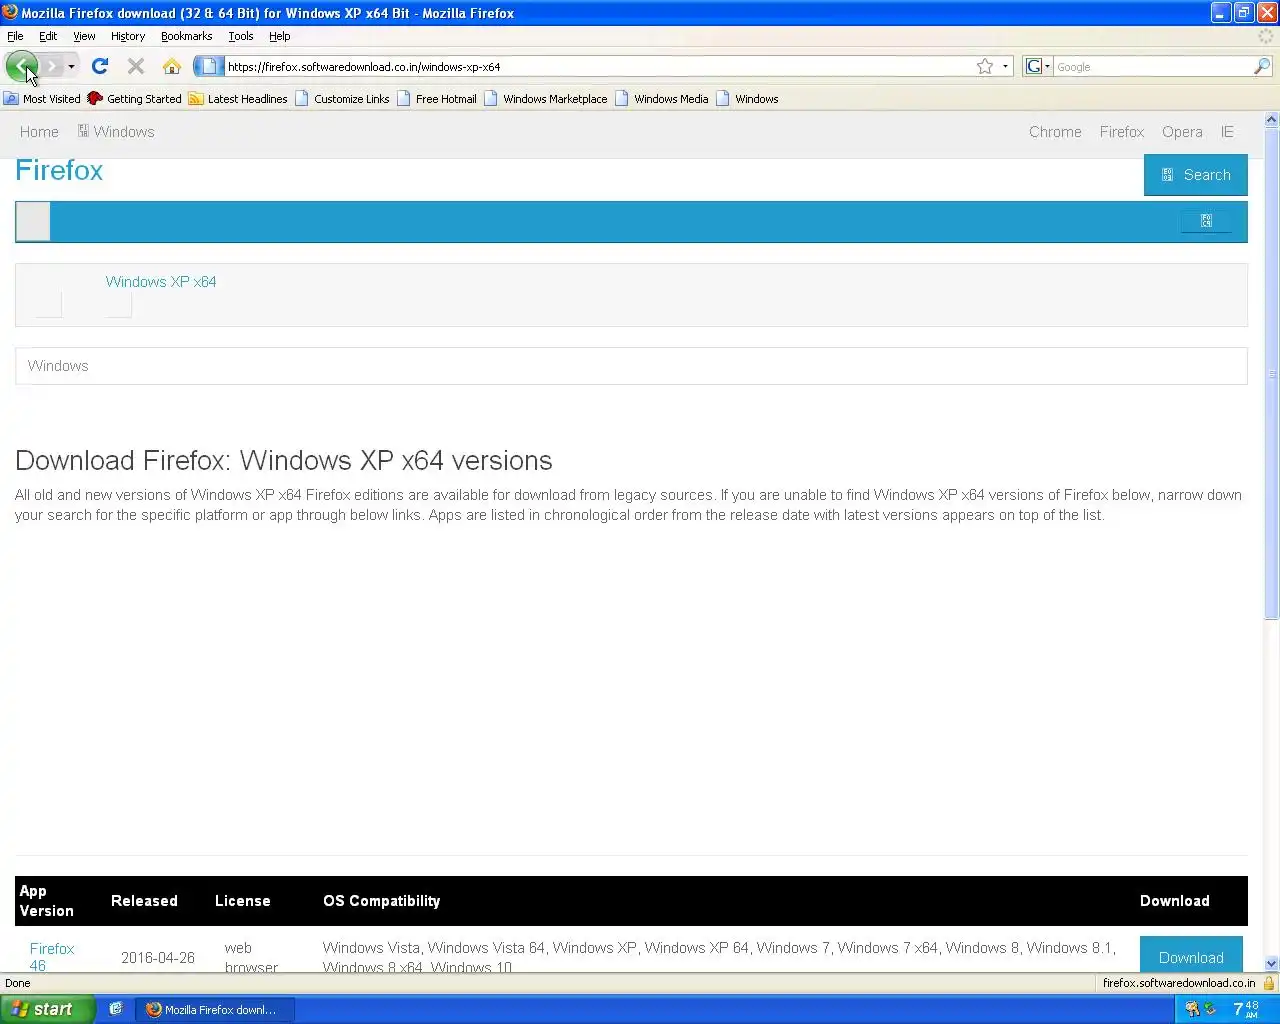Click the App Version column header
Image resolution: width=1280 pixels, height=1024 pixels.
46,901
